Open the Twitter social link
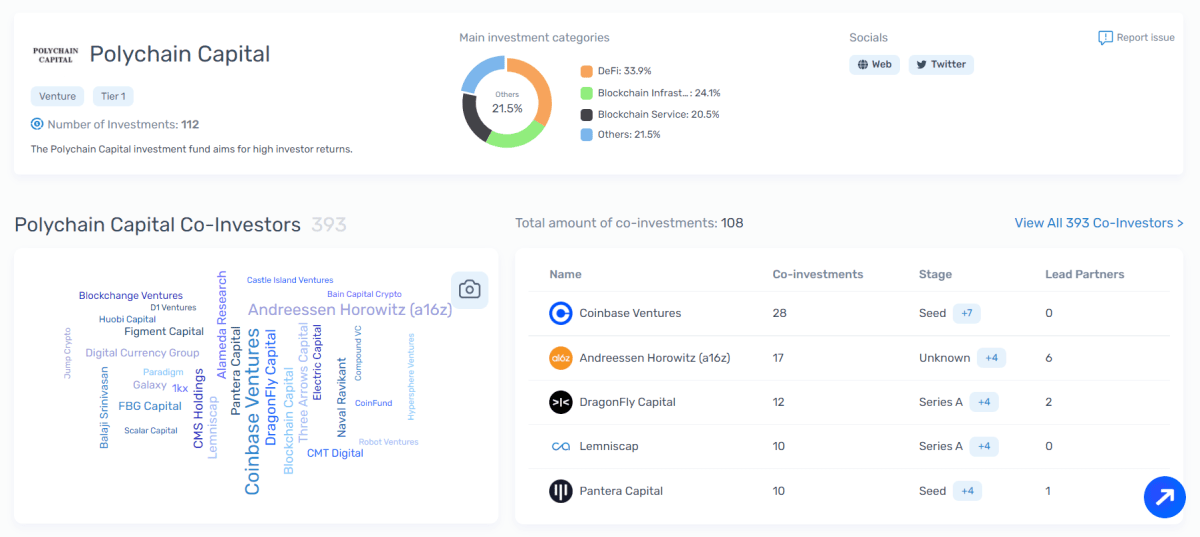Viewport: 1200px width, 537px height. 941,64
